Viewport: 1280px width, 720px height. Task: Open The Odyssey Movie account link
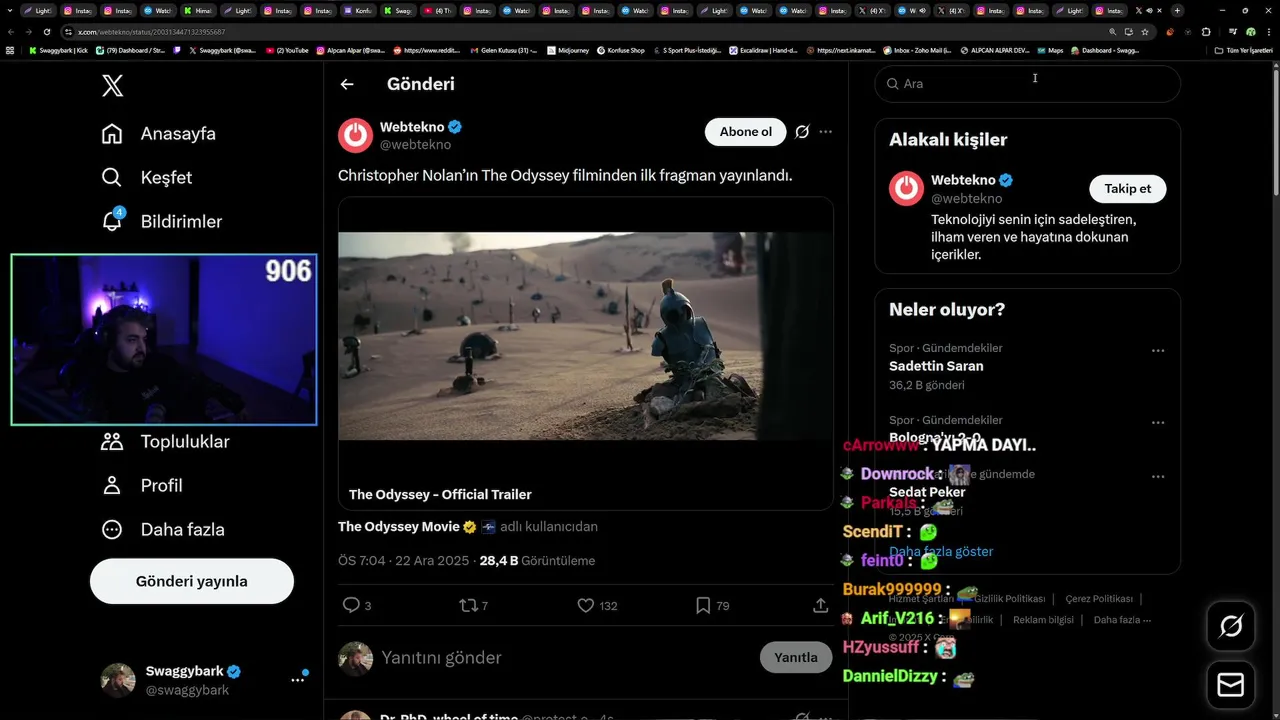tap(399, 526)
